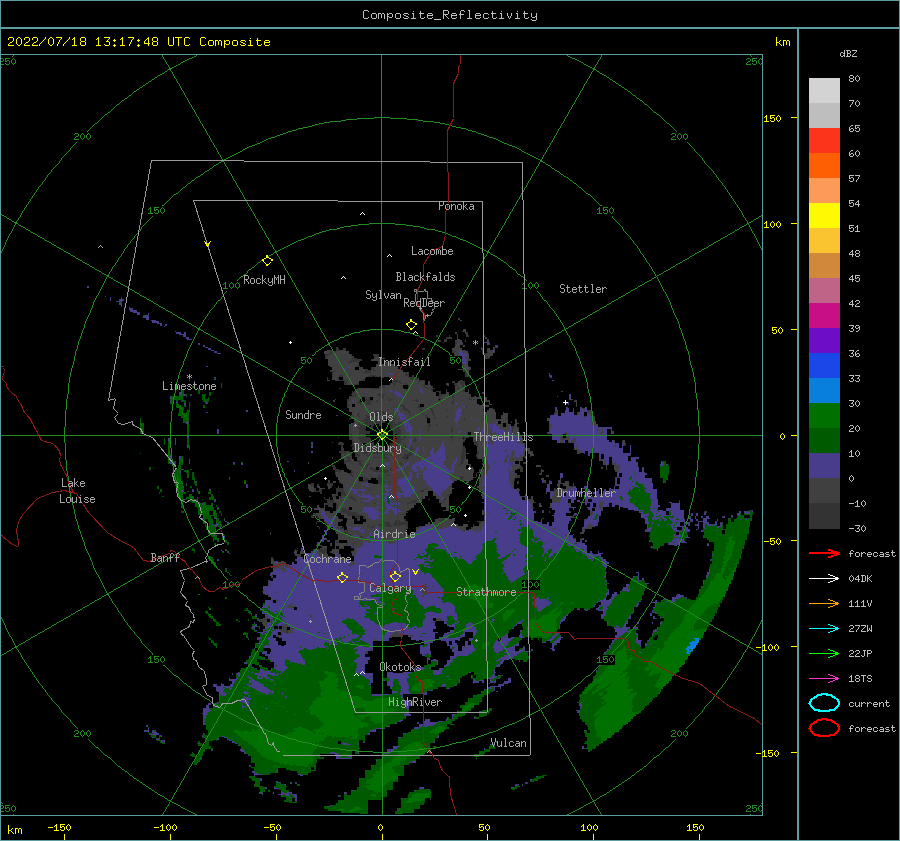This screenshot has width=900, height=841.
Task: Click the Blackfalds label
Action: [425, 277]
